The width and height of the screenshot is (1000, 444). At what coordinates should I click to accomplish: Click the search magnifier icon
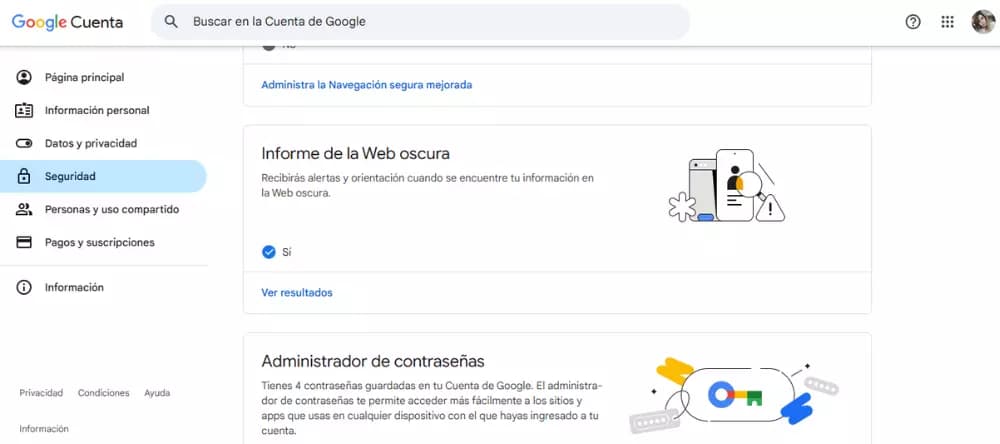pyautogui.click(x=172, y=22)
